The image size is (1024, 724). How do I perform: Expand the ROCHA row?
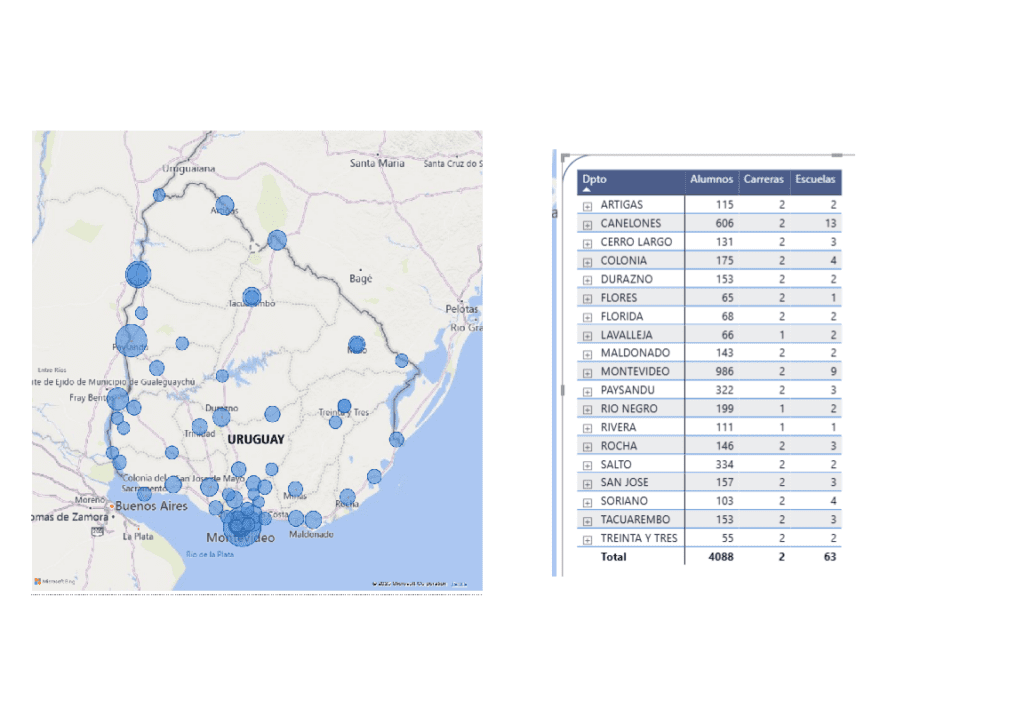tap(587, 447)
